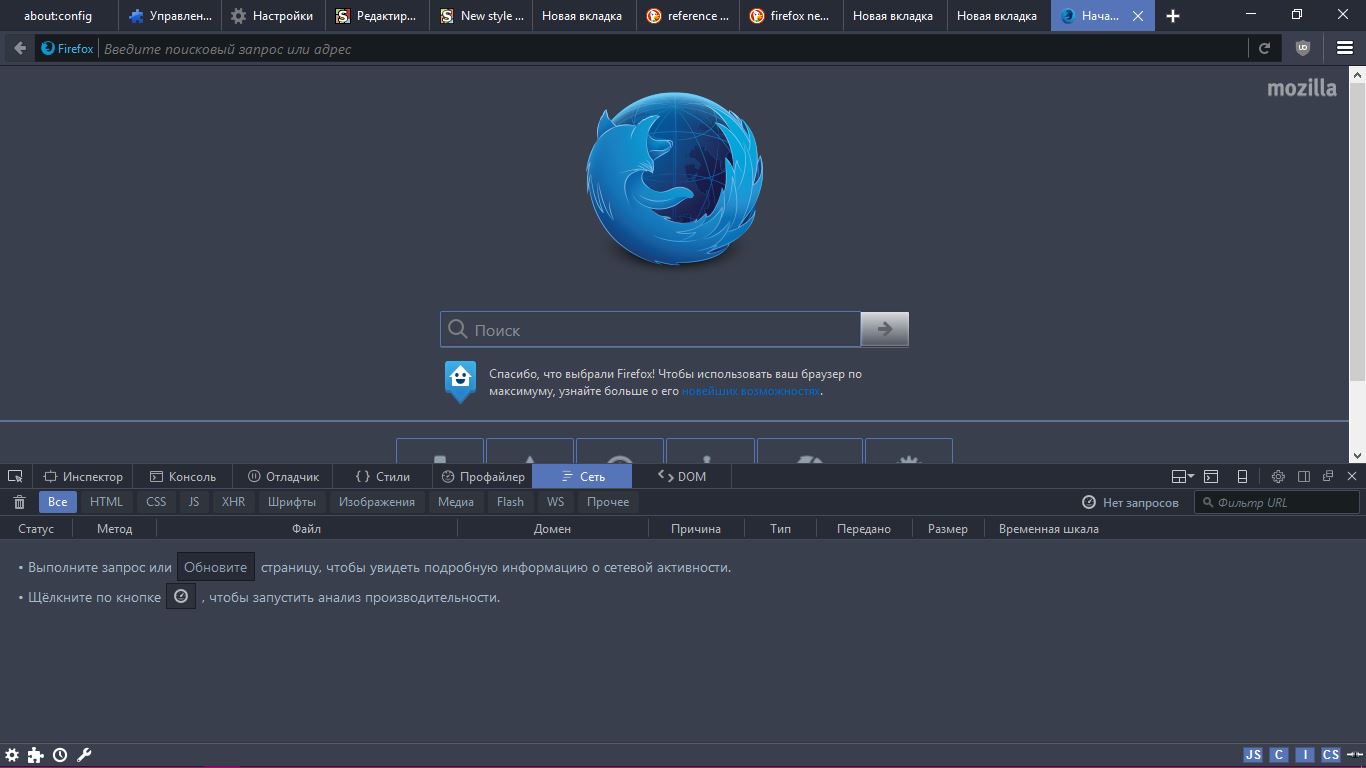Switch to the Профайлер panel
The height and width of the screenshot is (768, 1366).
coord(483,477)
